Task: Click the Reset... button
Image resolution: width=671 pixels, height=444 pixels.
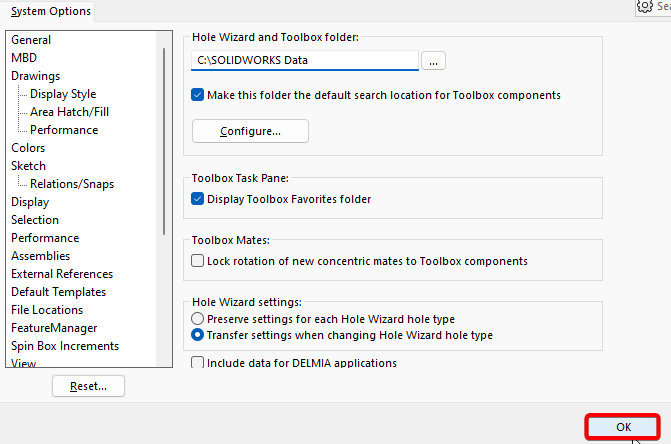Action: (x=89, y=386)
